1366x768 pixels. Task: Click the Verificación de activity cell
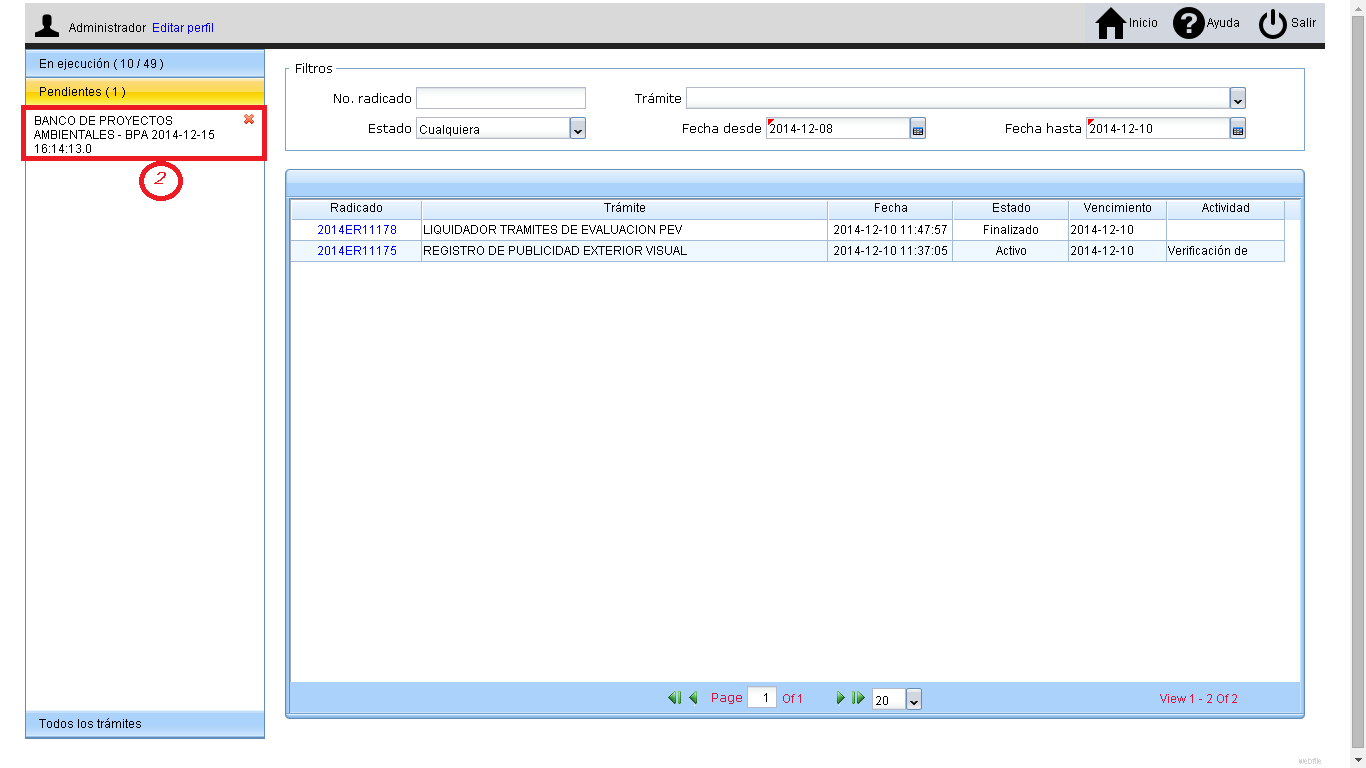pos(1225,251)
